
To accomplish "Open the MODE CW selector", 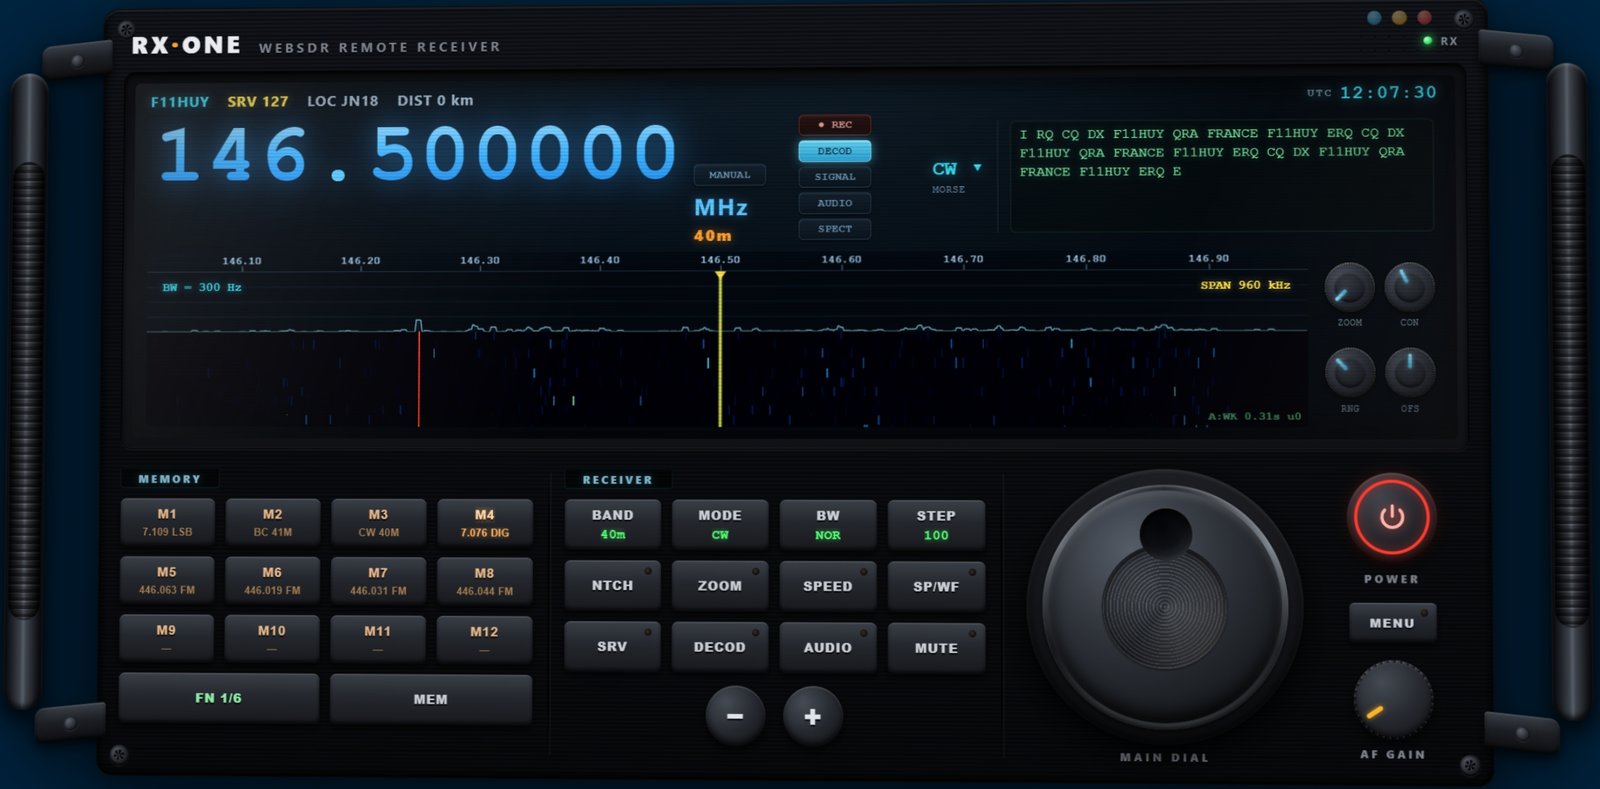I will coord(720,524).
